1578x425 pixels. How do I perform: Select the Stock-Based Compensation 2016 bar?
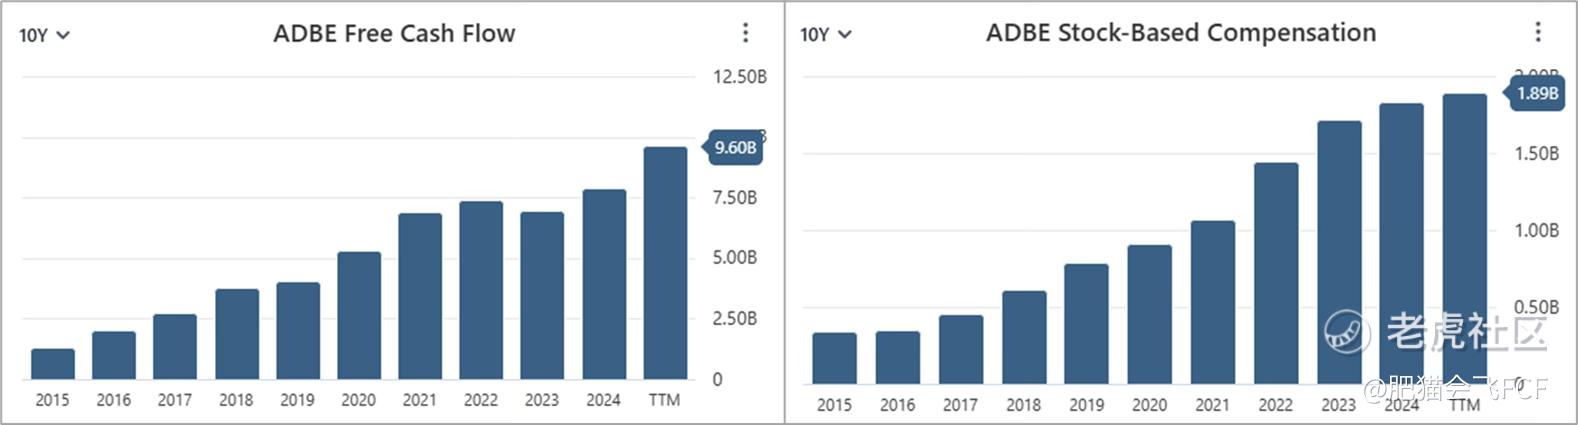[x=898, y=358]
